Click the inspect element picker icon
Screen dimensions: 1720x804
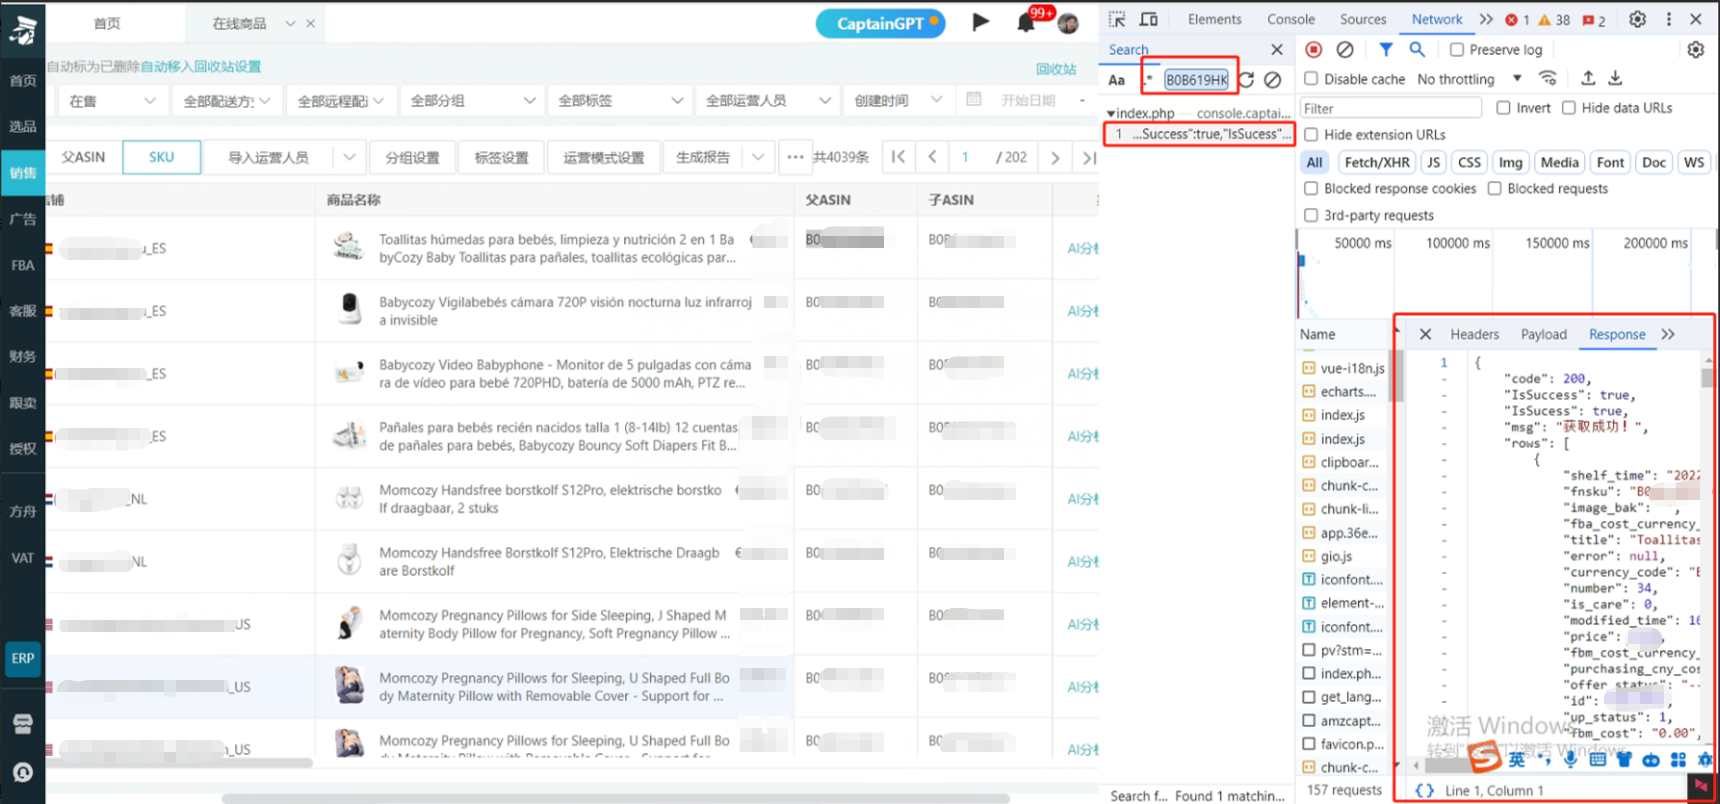point(1117,19)
